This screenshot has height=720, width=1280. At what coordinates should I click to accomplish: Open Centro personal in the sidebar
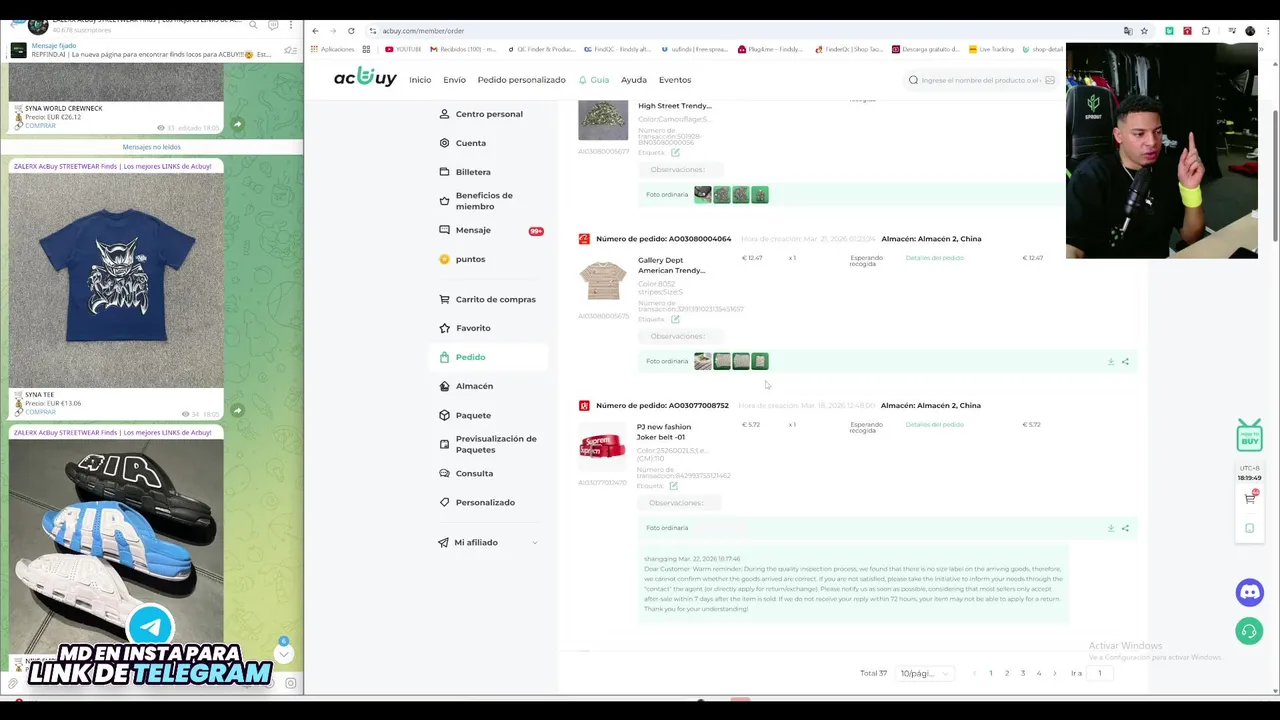pos(489,114)
